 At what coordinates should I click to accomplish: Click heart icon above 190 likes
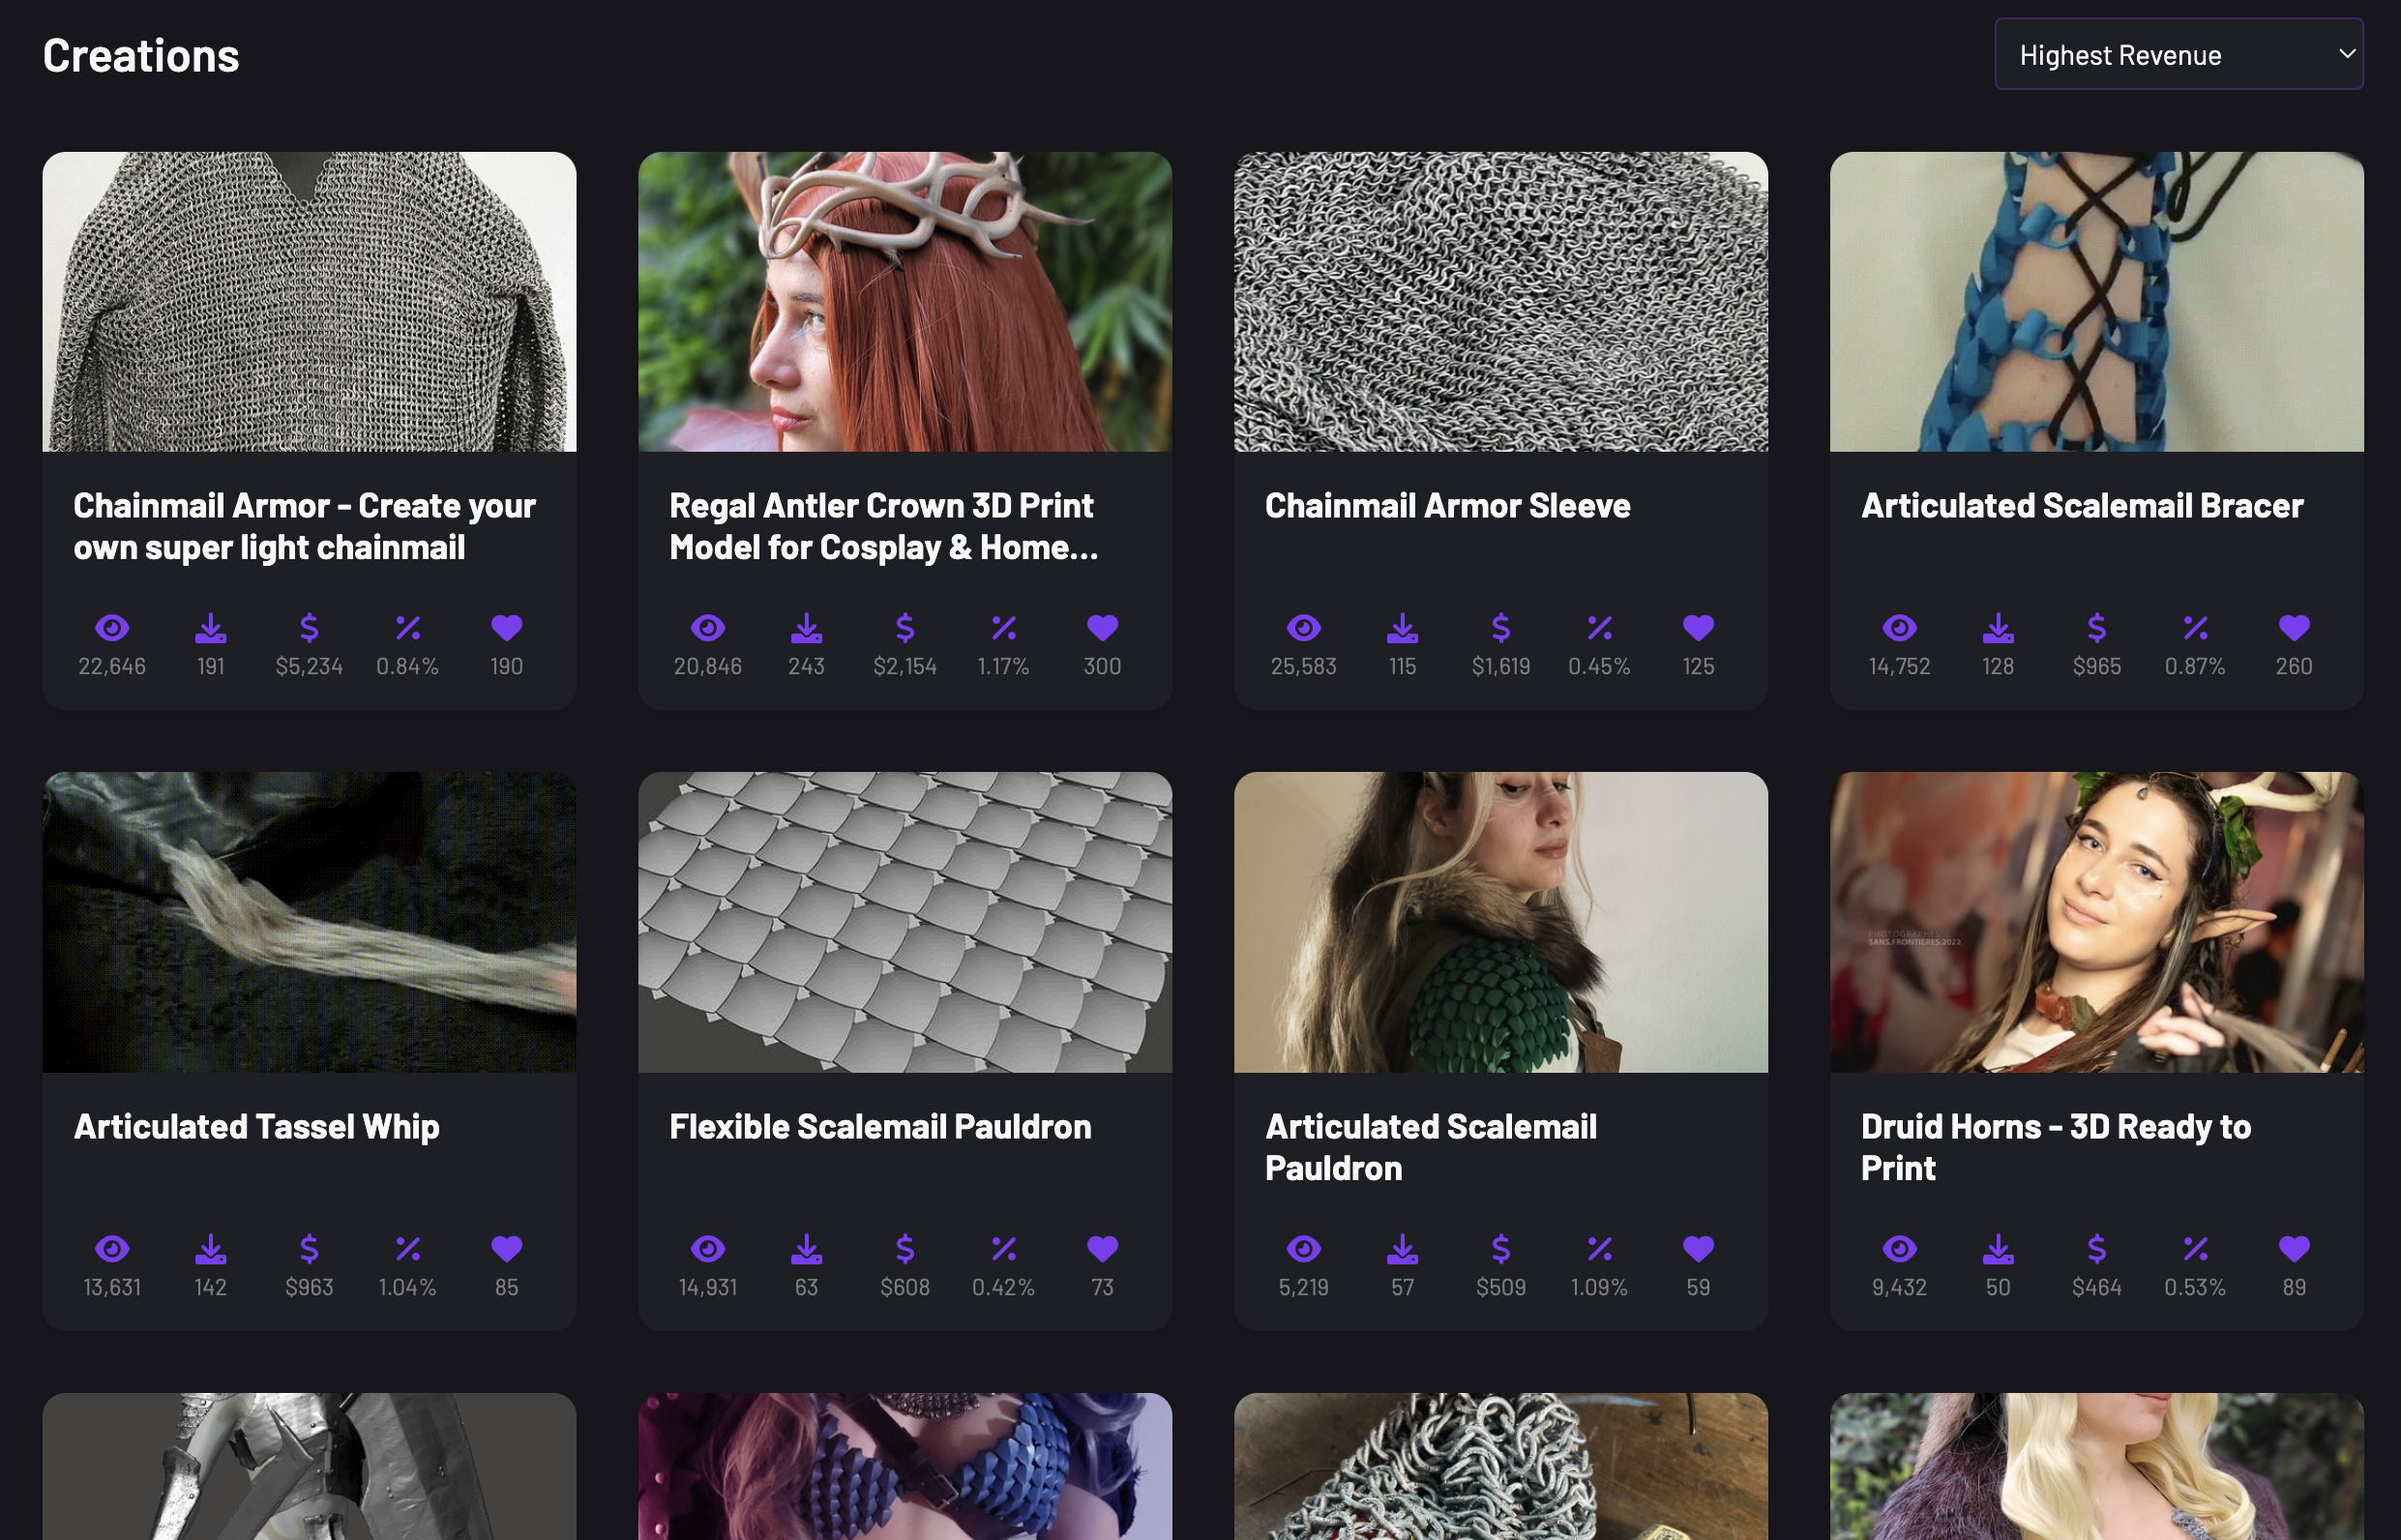click(x=506, y=628)
